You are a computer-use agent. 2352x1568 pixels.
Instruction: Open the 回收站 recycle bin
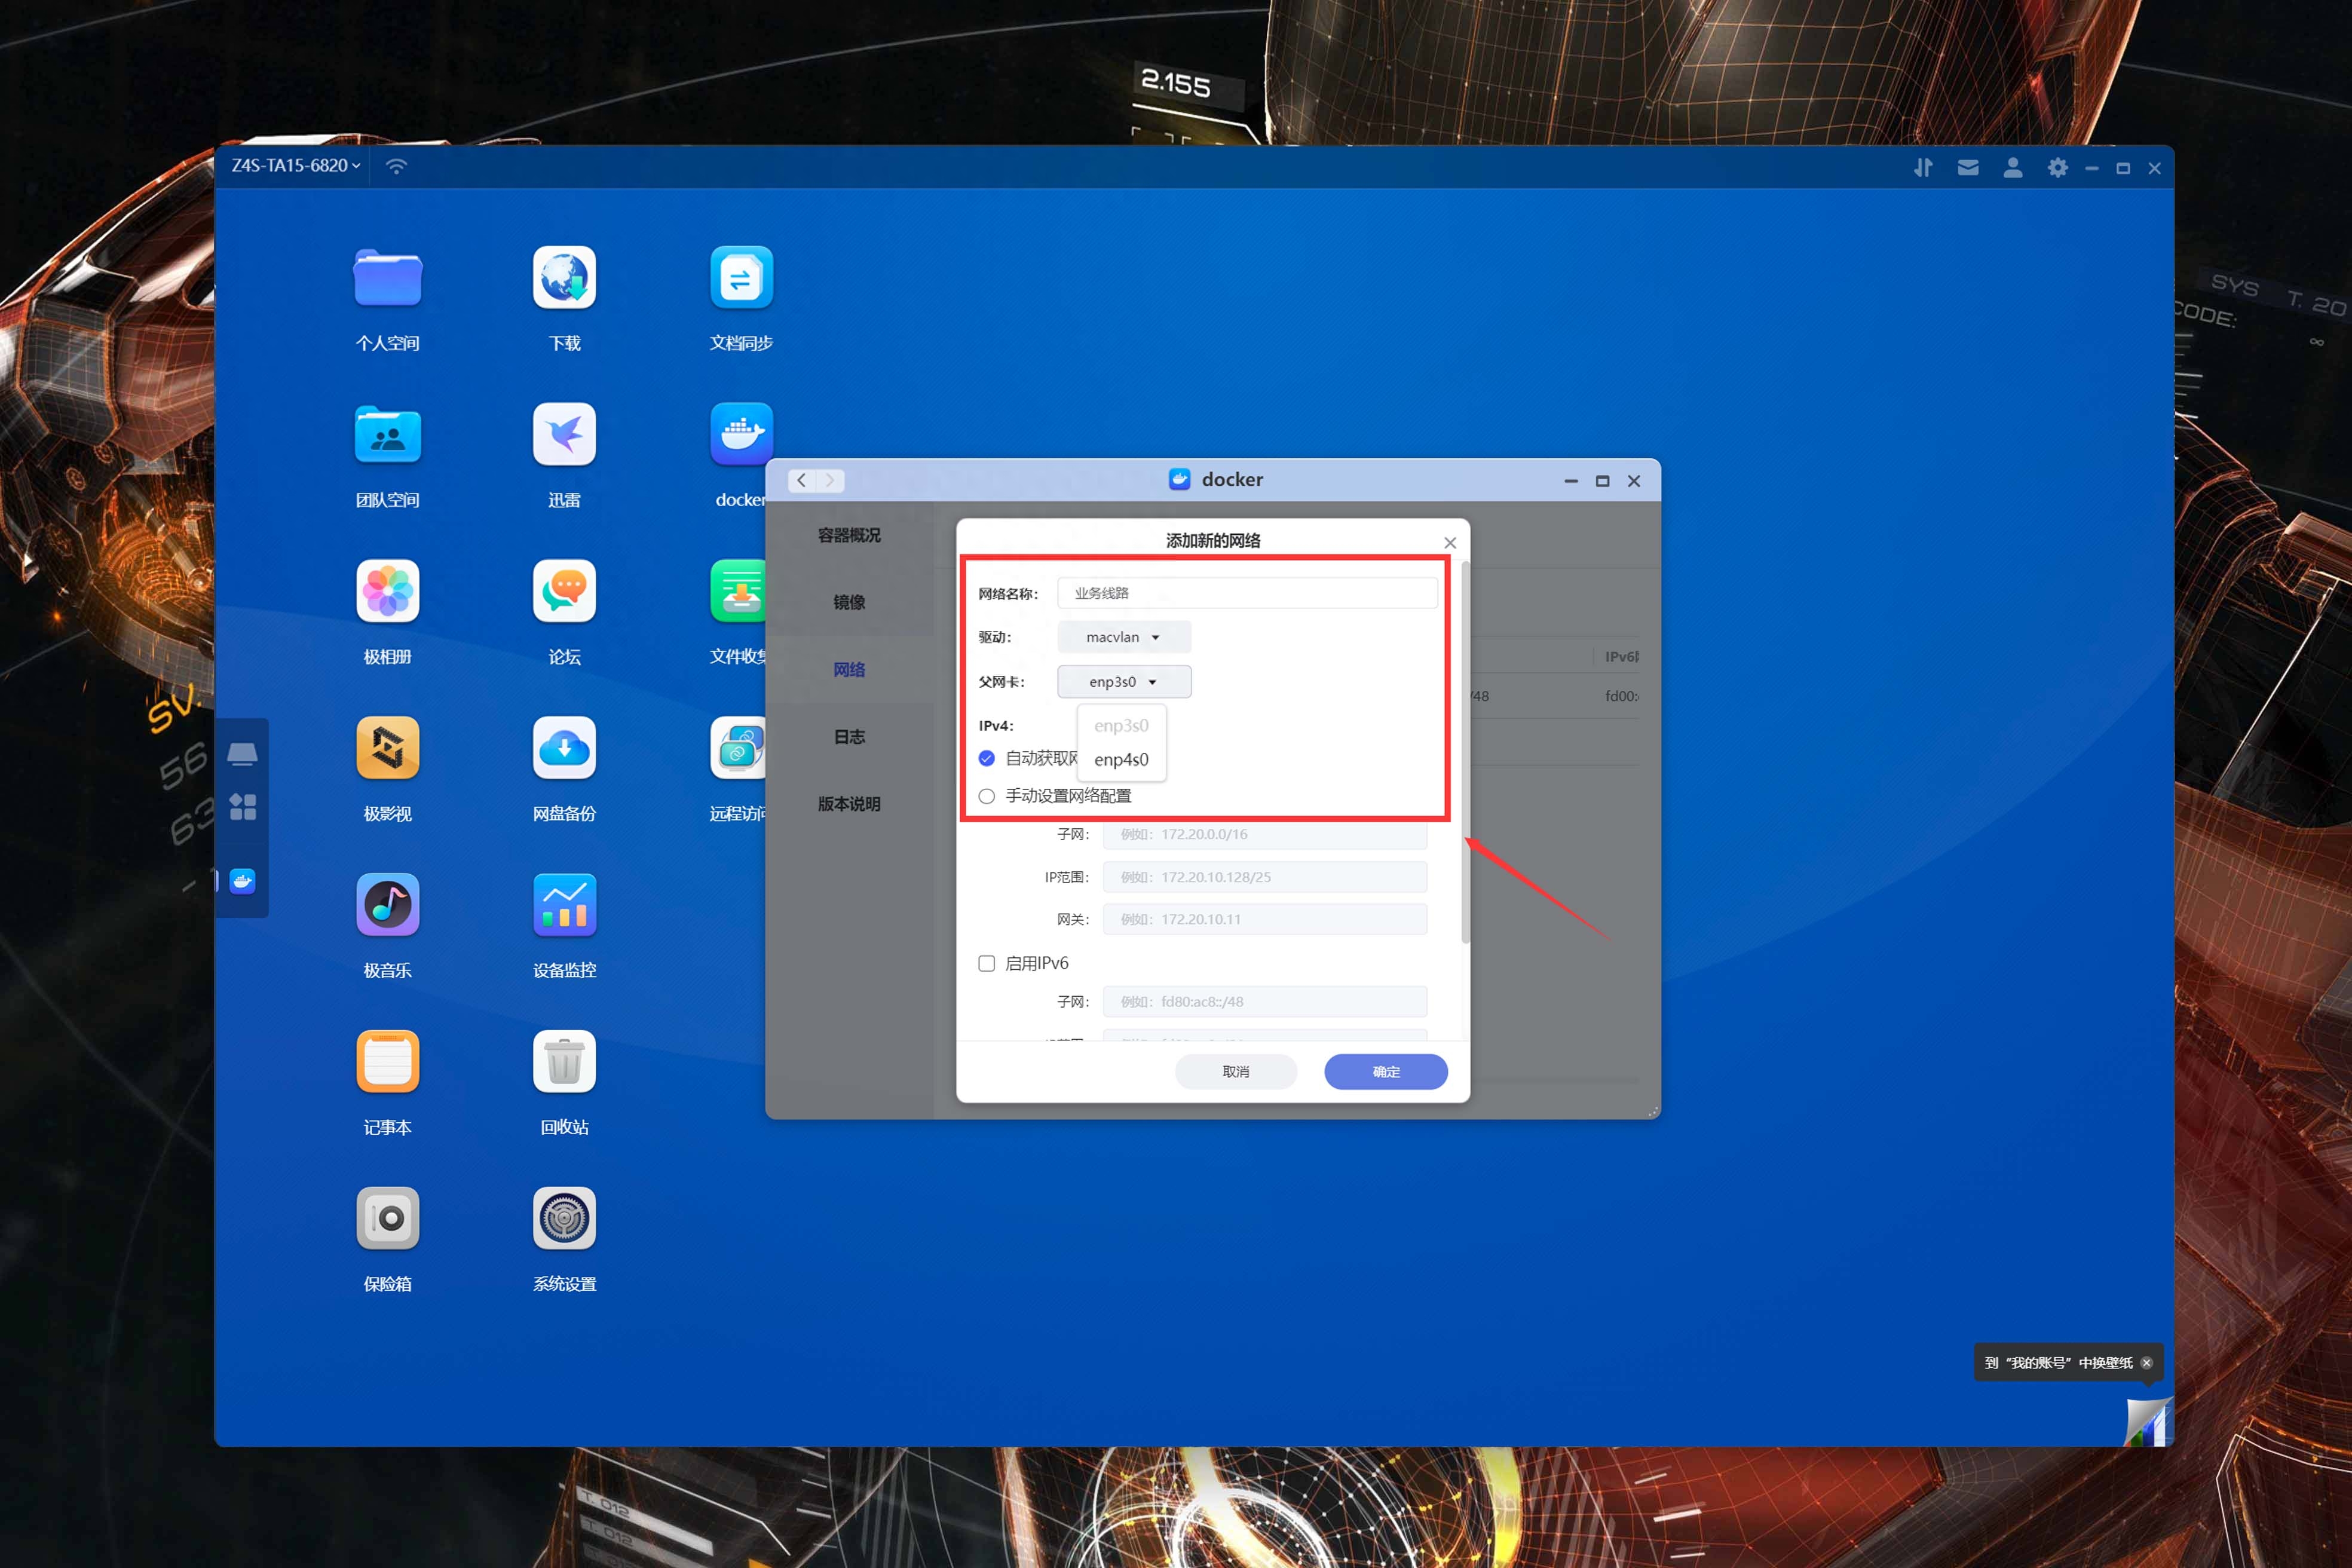[564, 1061]
